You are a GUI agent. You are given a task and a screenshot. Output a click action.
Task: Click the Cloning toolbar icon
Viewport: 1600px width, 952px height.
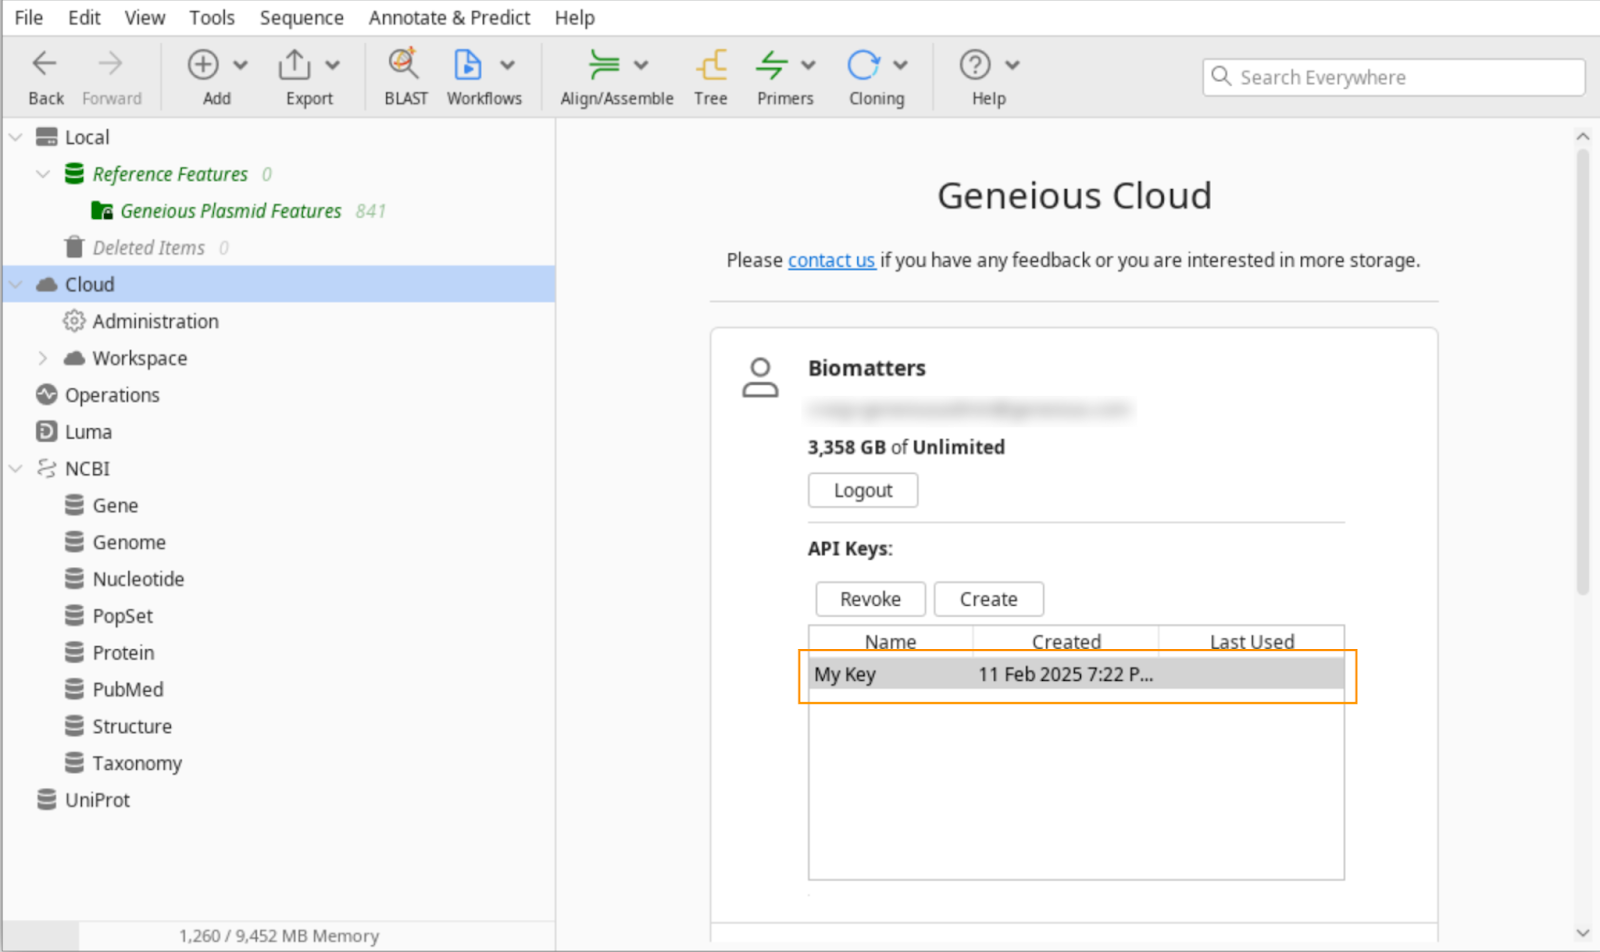point(863,66)
